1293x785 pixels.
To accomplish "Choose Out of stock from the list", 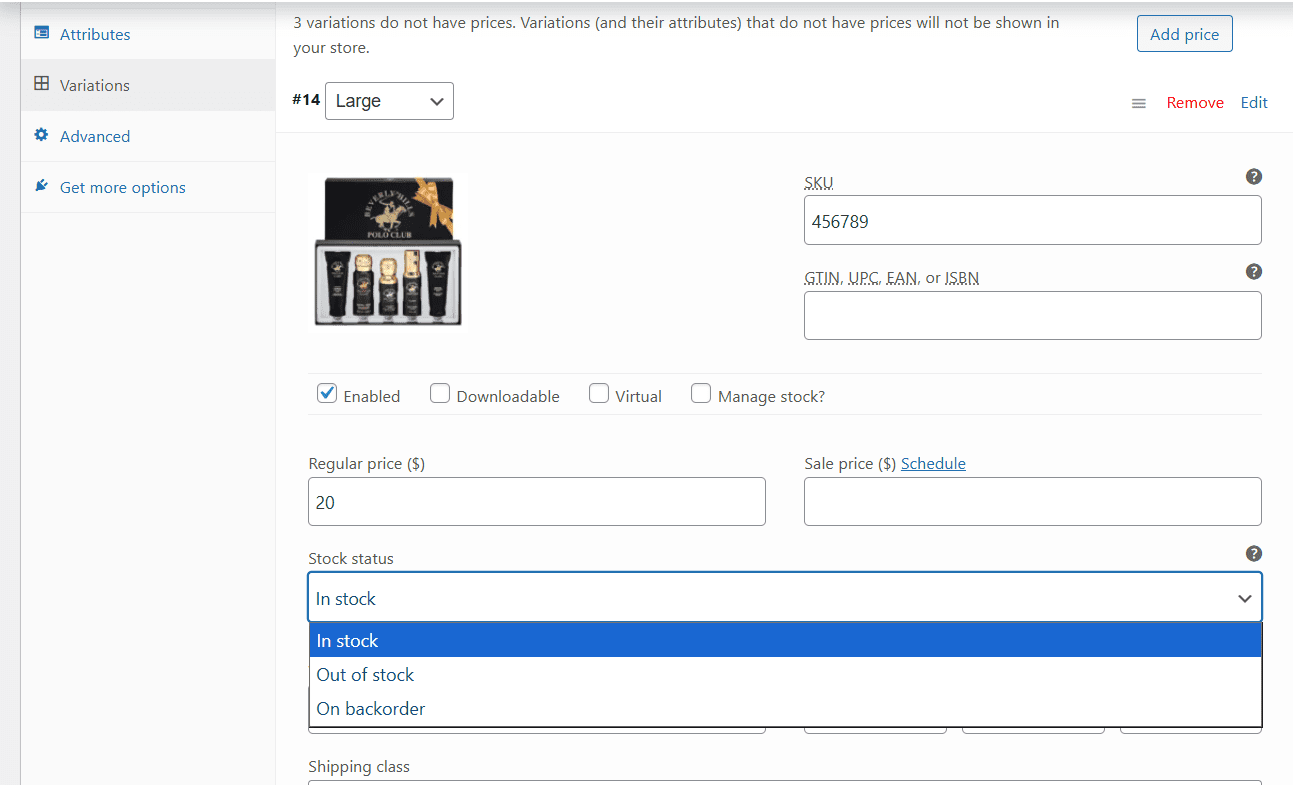I will (365, 675).
